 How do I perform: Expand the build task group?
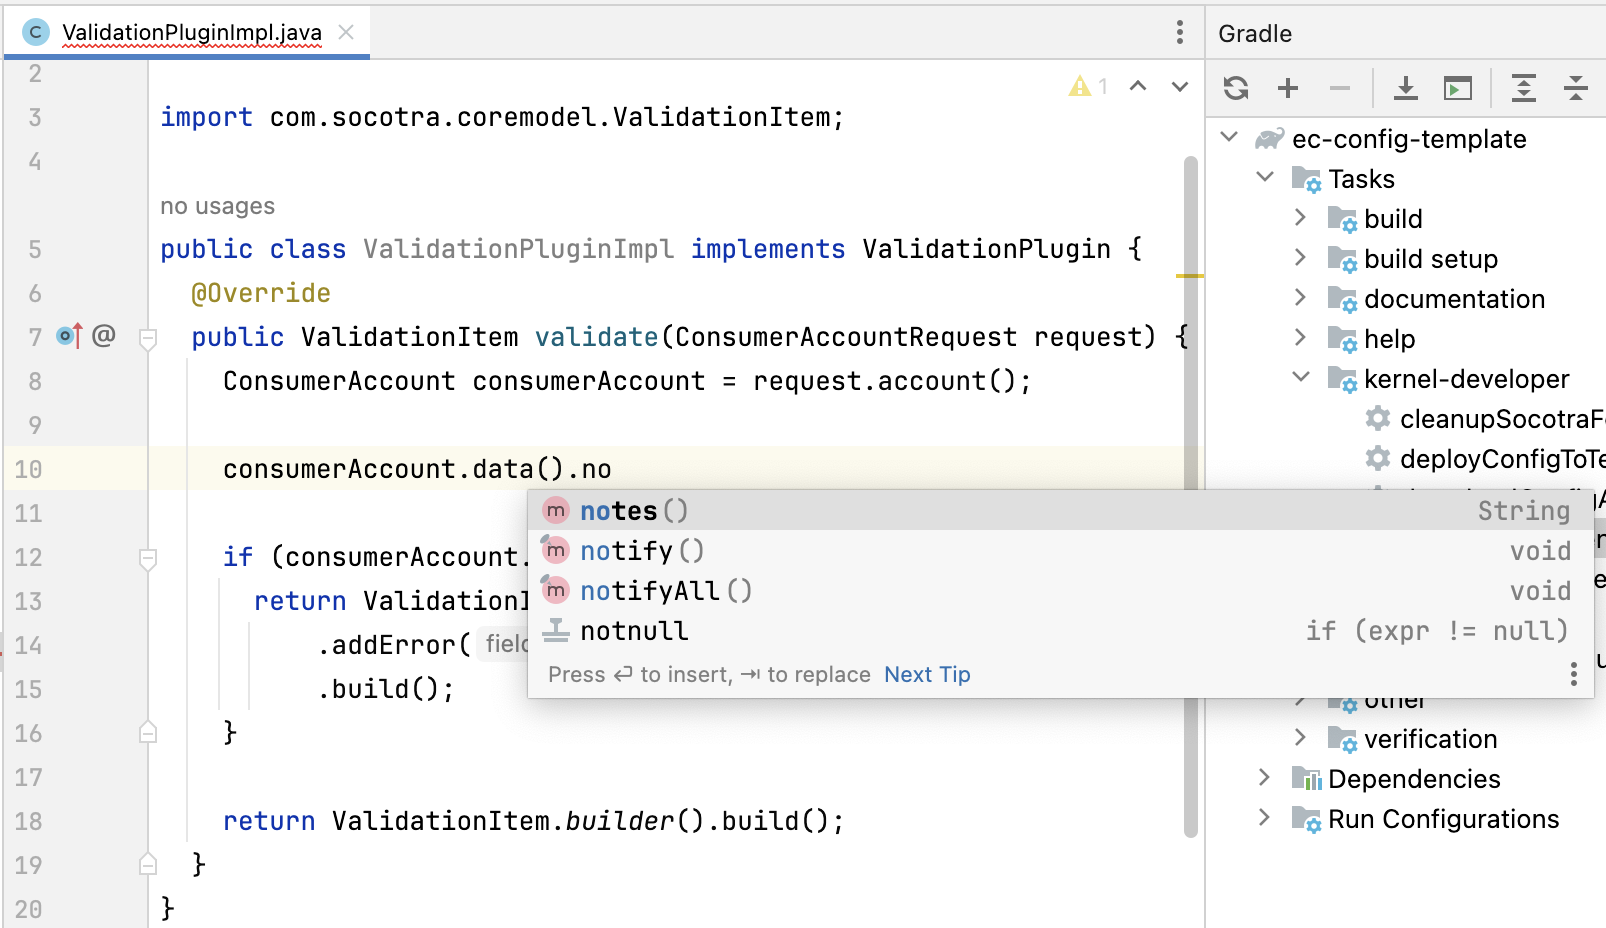1300,217
